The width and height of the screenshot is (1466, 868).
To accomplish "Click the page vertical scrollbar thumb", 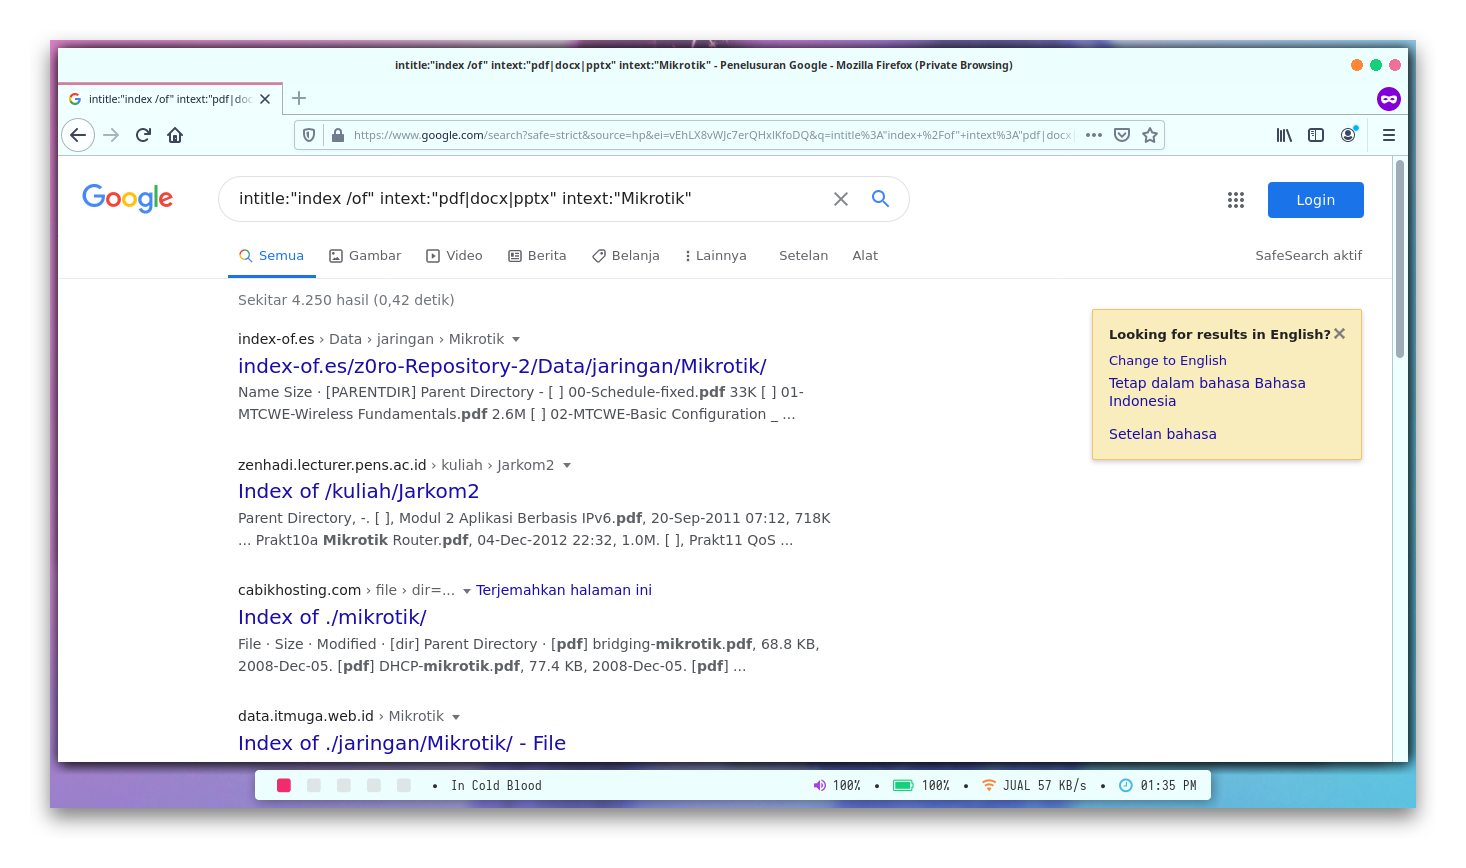I will (1400, 258).
